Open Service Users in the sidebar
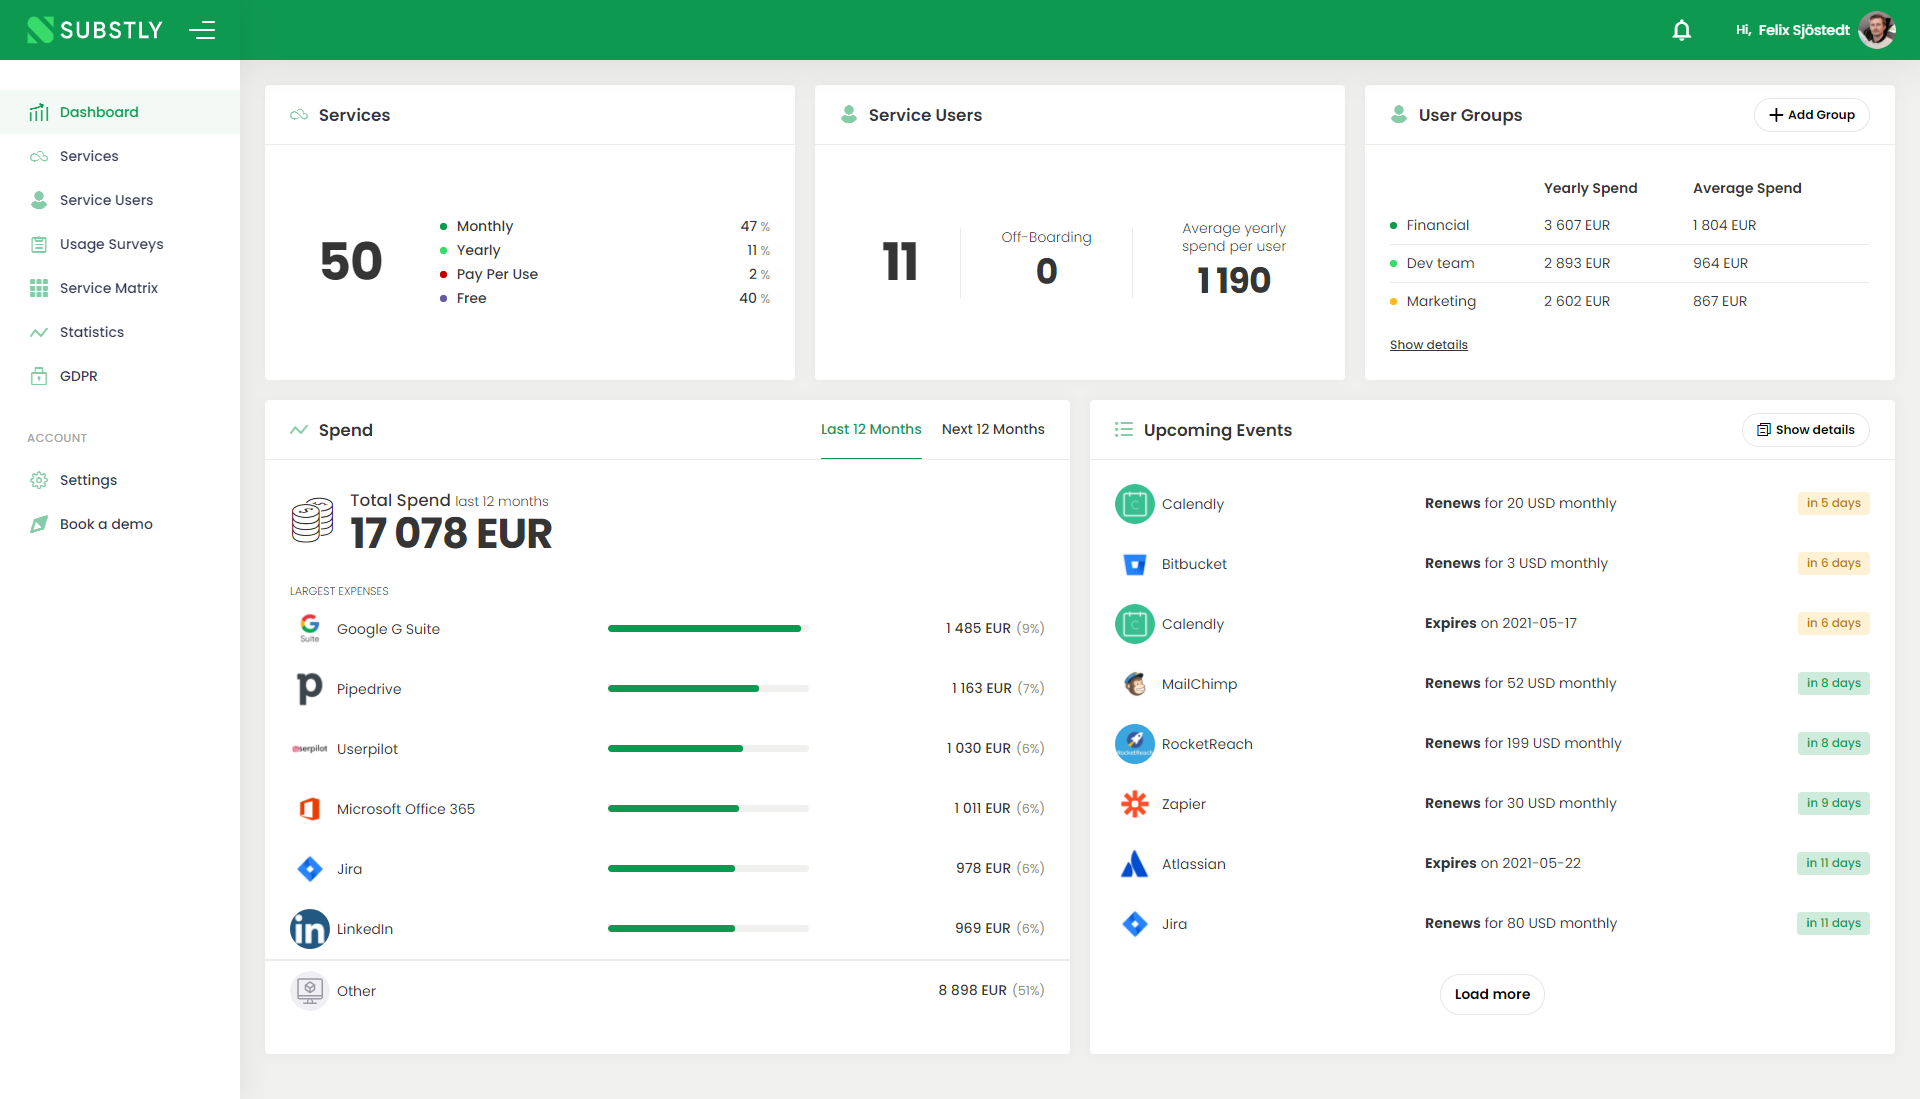The width and height of the screenshot is (1920, 1099). (120, 200)
